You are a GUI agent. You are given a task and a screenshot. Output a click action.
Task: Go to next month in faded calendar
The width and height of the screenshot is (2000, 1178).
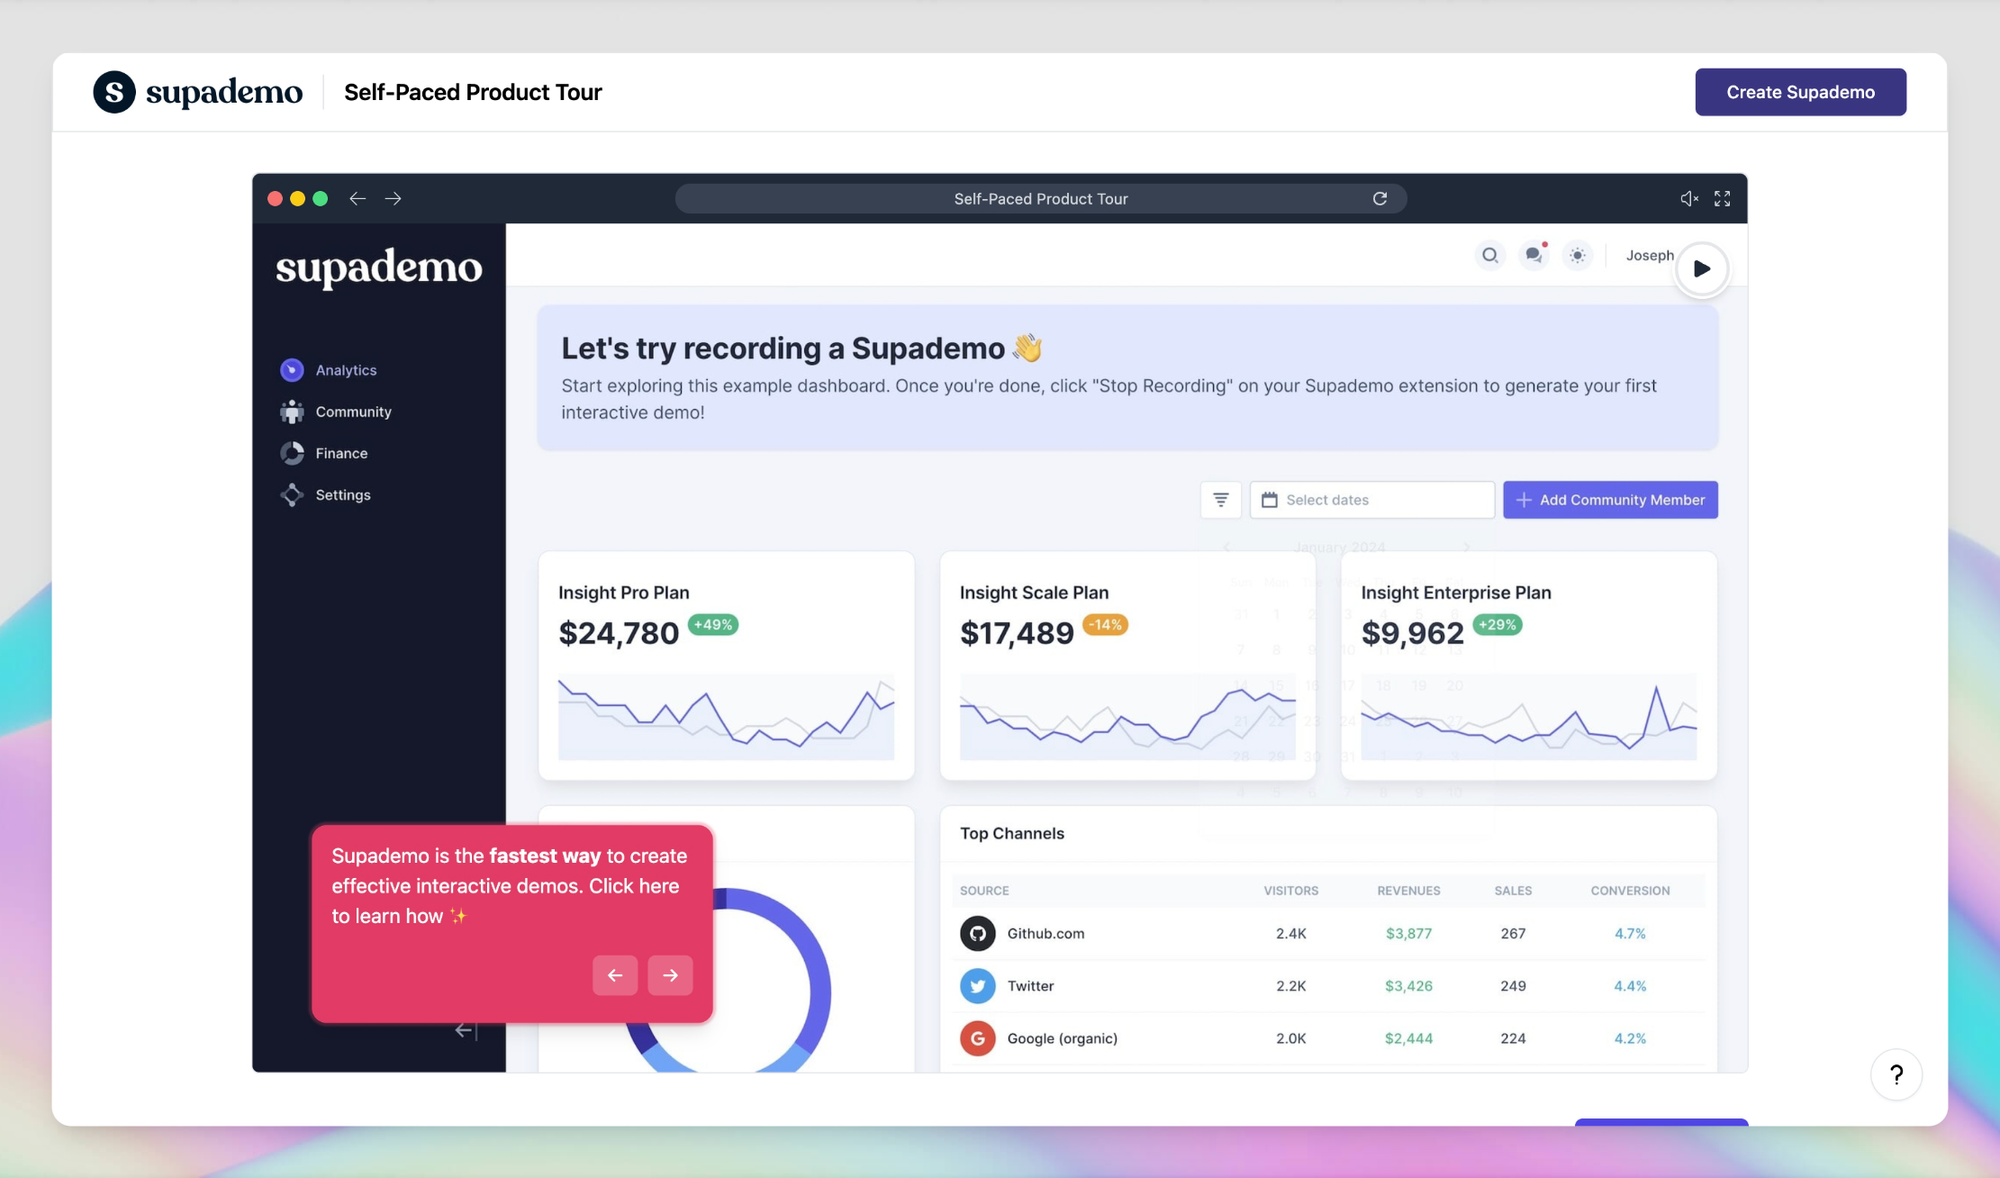pos(1466,547)
